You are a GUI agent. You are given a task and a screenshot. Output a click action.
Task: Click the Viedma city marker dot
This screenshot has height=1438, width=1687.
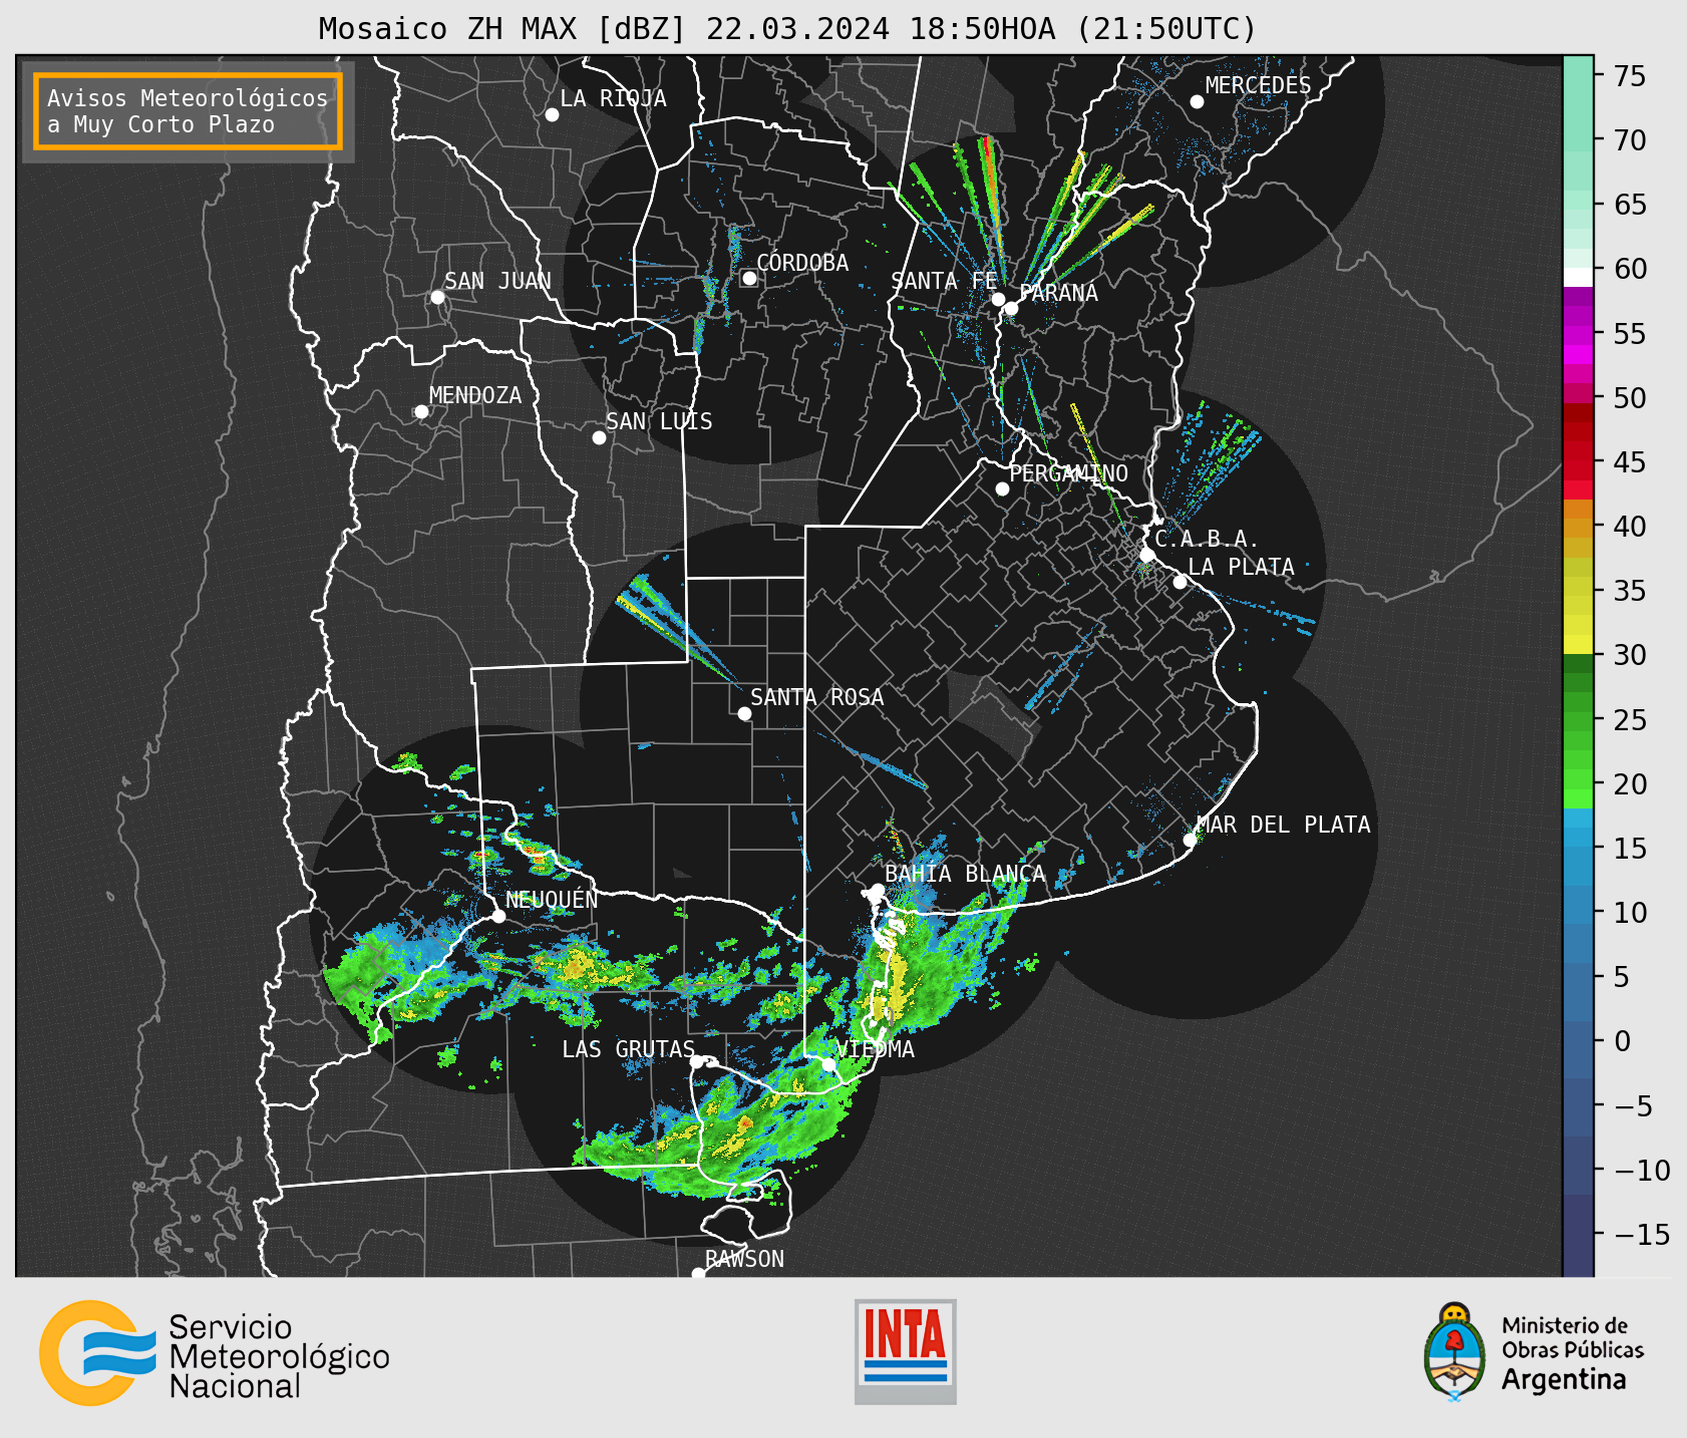[828, 1065]
